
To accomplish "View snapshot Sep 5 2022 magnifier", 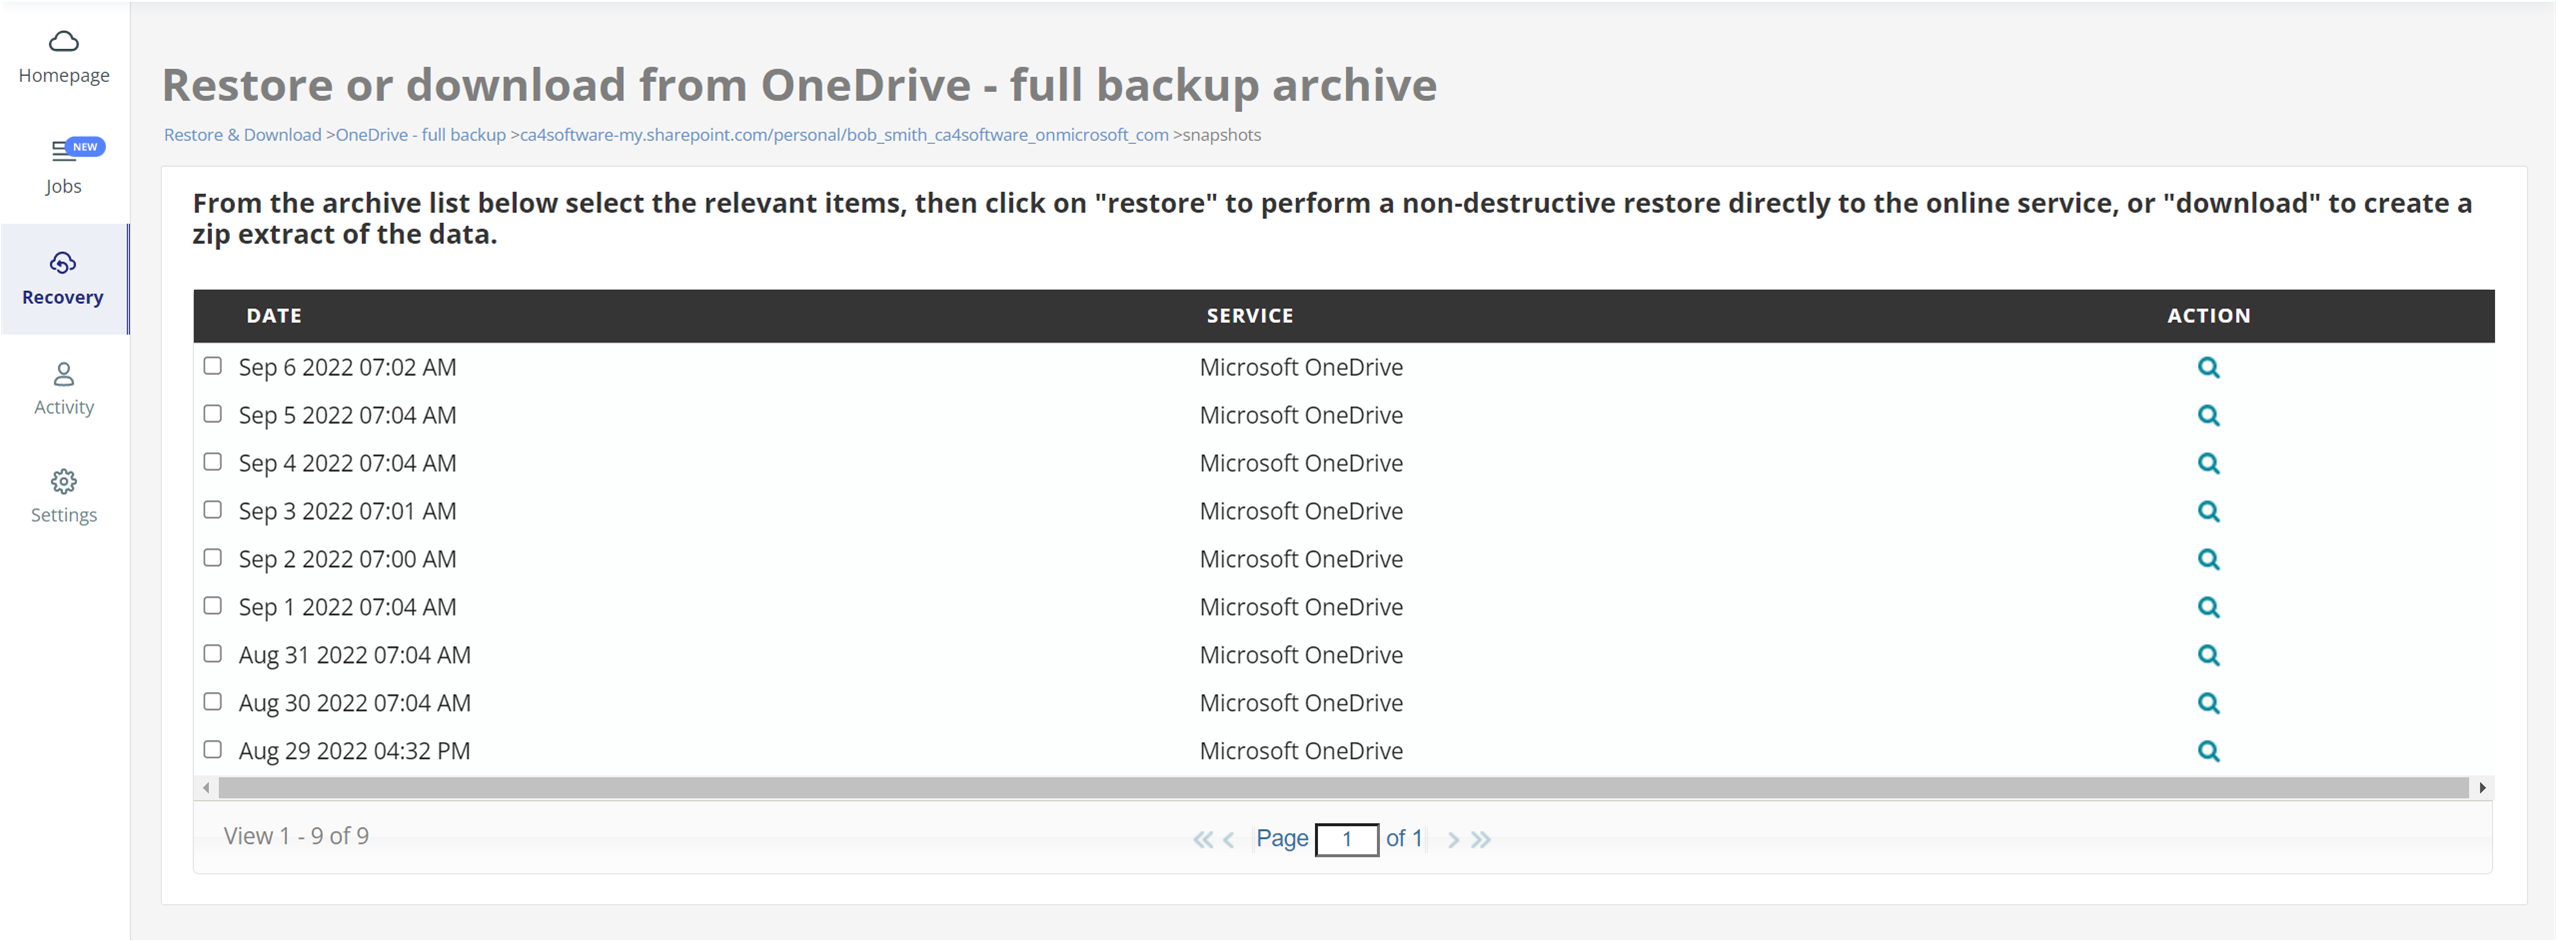I will click(x=2208, y=416).
